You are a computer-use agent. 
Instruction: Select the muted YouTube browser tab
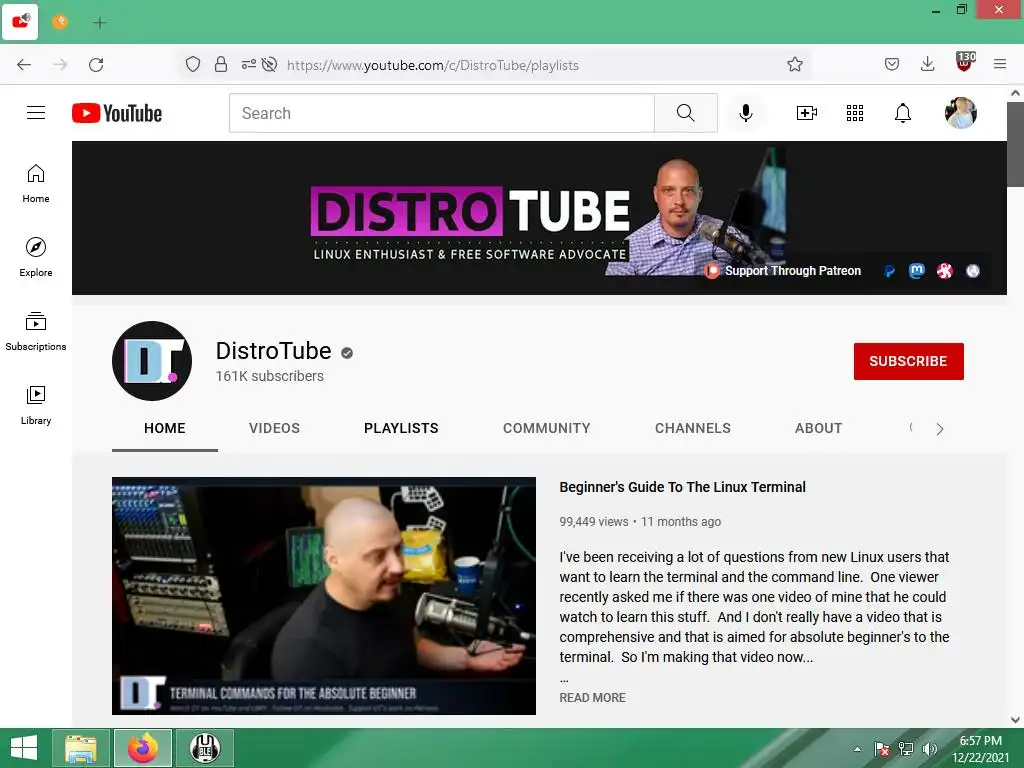coord(20,22)
